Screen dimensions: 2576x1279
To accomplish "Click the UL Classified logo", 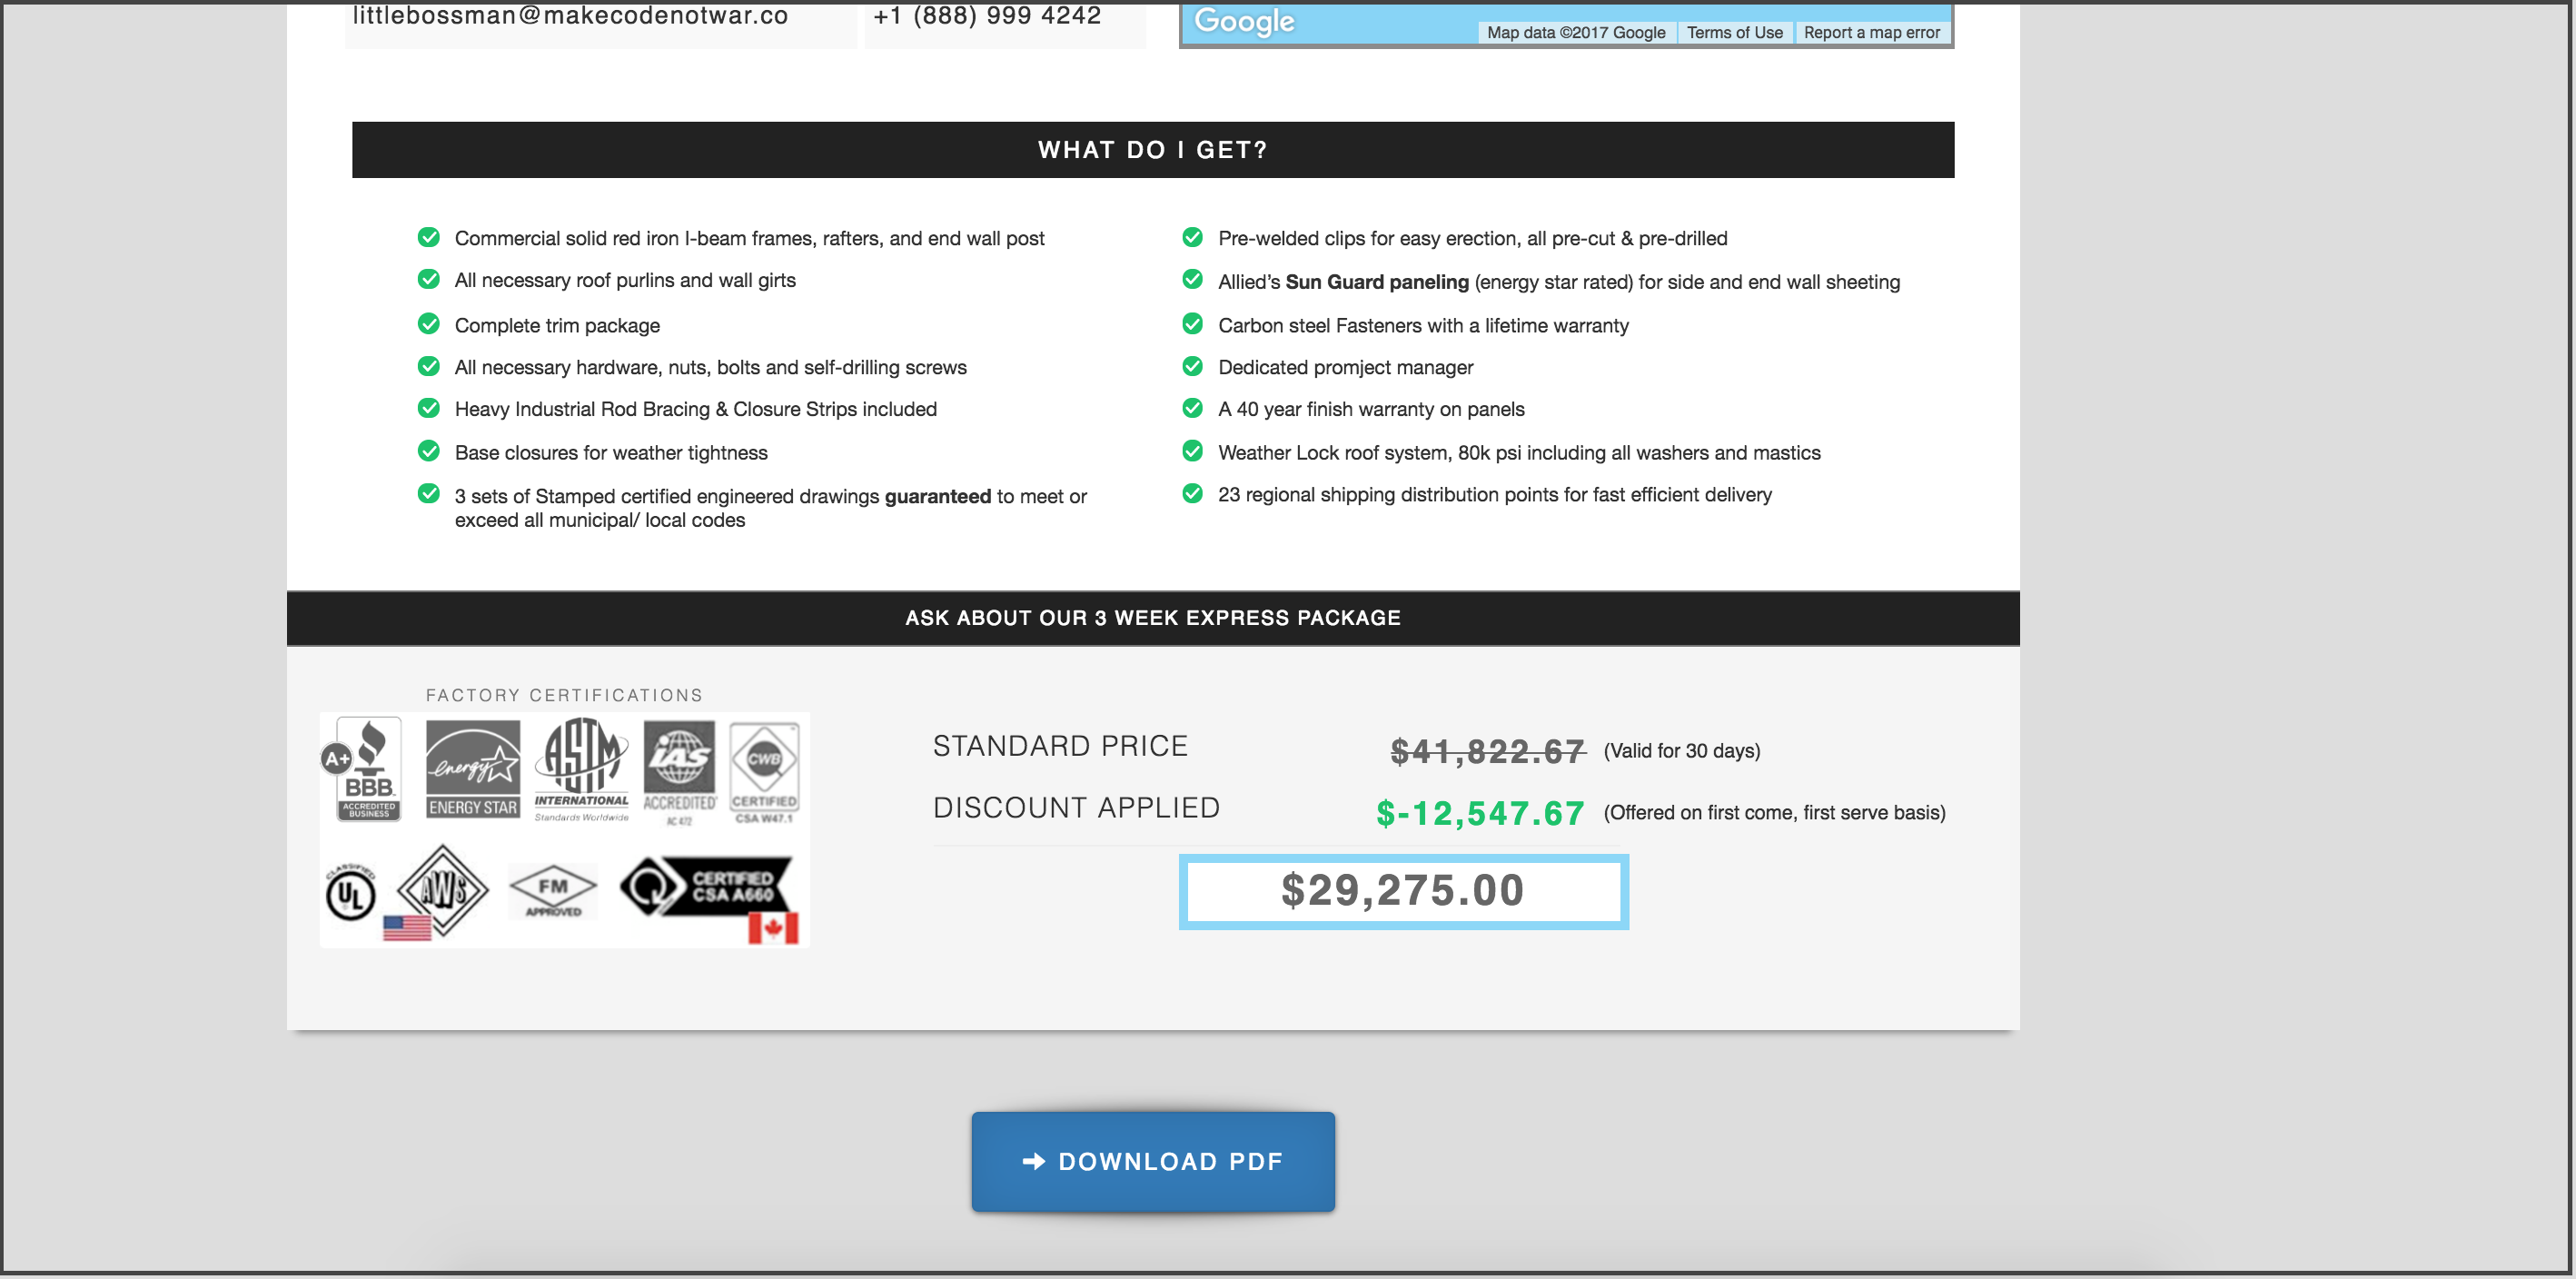I will [350, 892].
